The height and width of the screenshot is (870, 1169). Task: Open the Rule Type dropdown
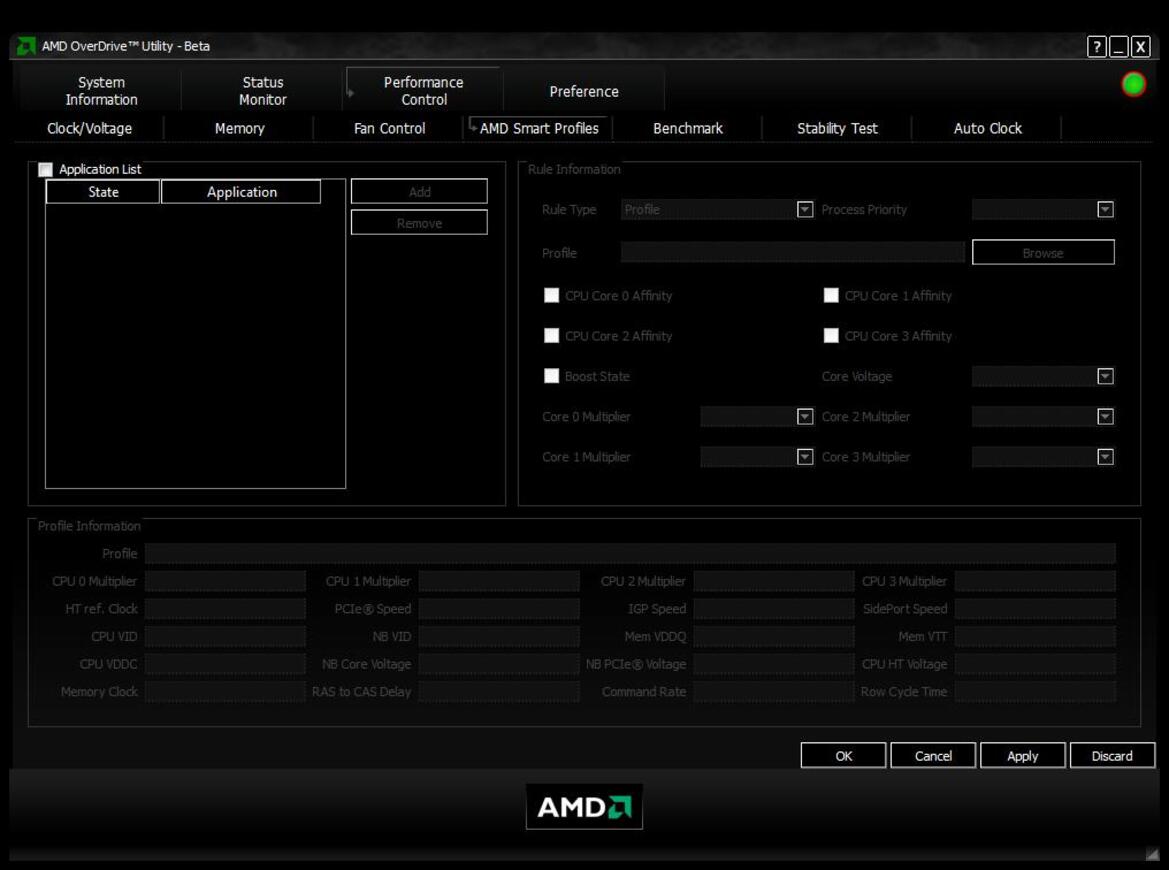(x=804, y=209)
